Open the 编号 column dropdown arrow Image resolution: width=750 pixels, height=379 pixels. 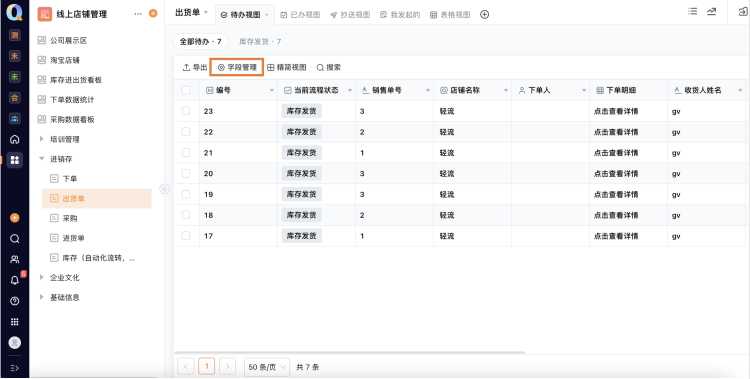tap(272, 90)
